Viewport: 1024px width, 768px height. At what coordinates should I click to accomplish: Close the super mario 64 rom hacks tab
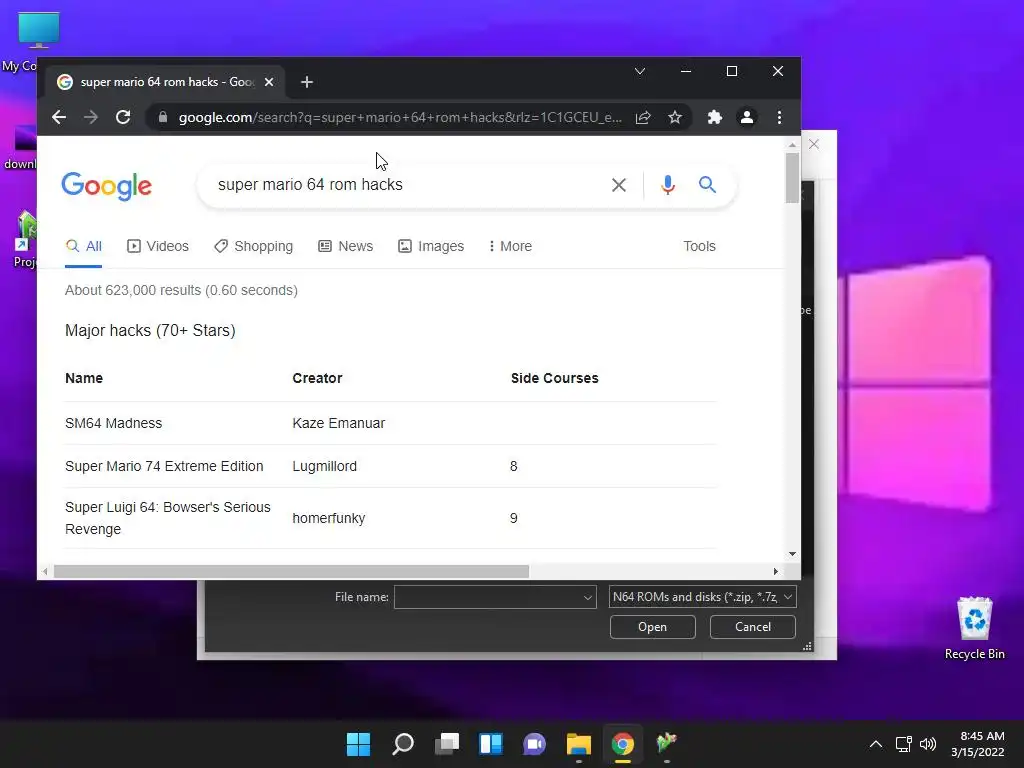click(269, 82)
